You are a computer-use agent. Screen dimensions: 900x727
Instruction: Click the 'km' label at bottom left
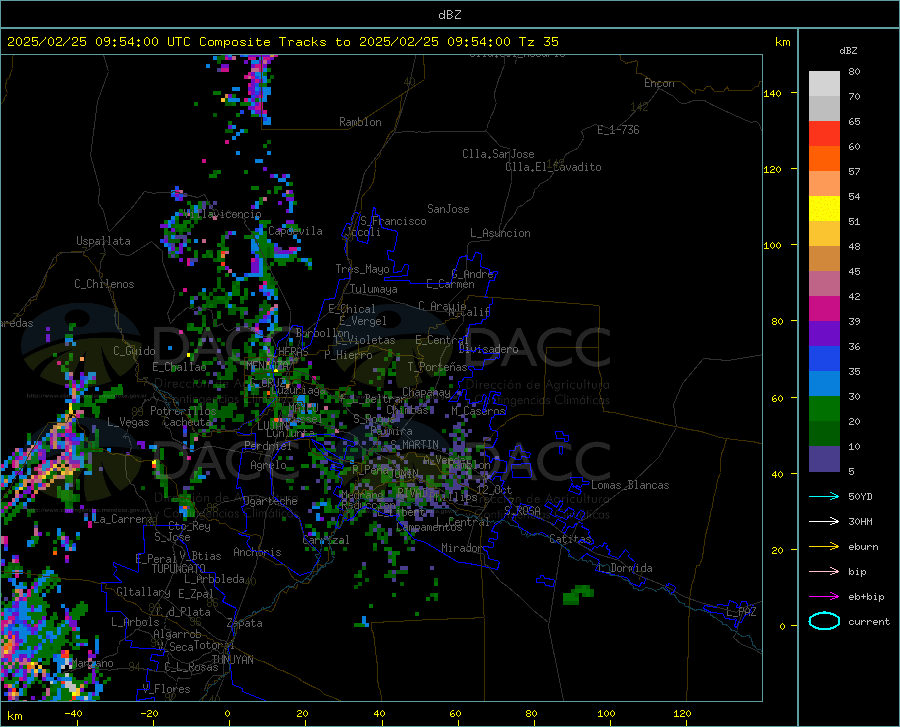coord(14,716)
